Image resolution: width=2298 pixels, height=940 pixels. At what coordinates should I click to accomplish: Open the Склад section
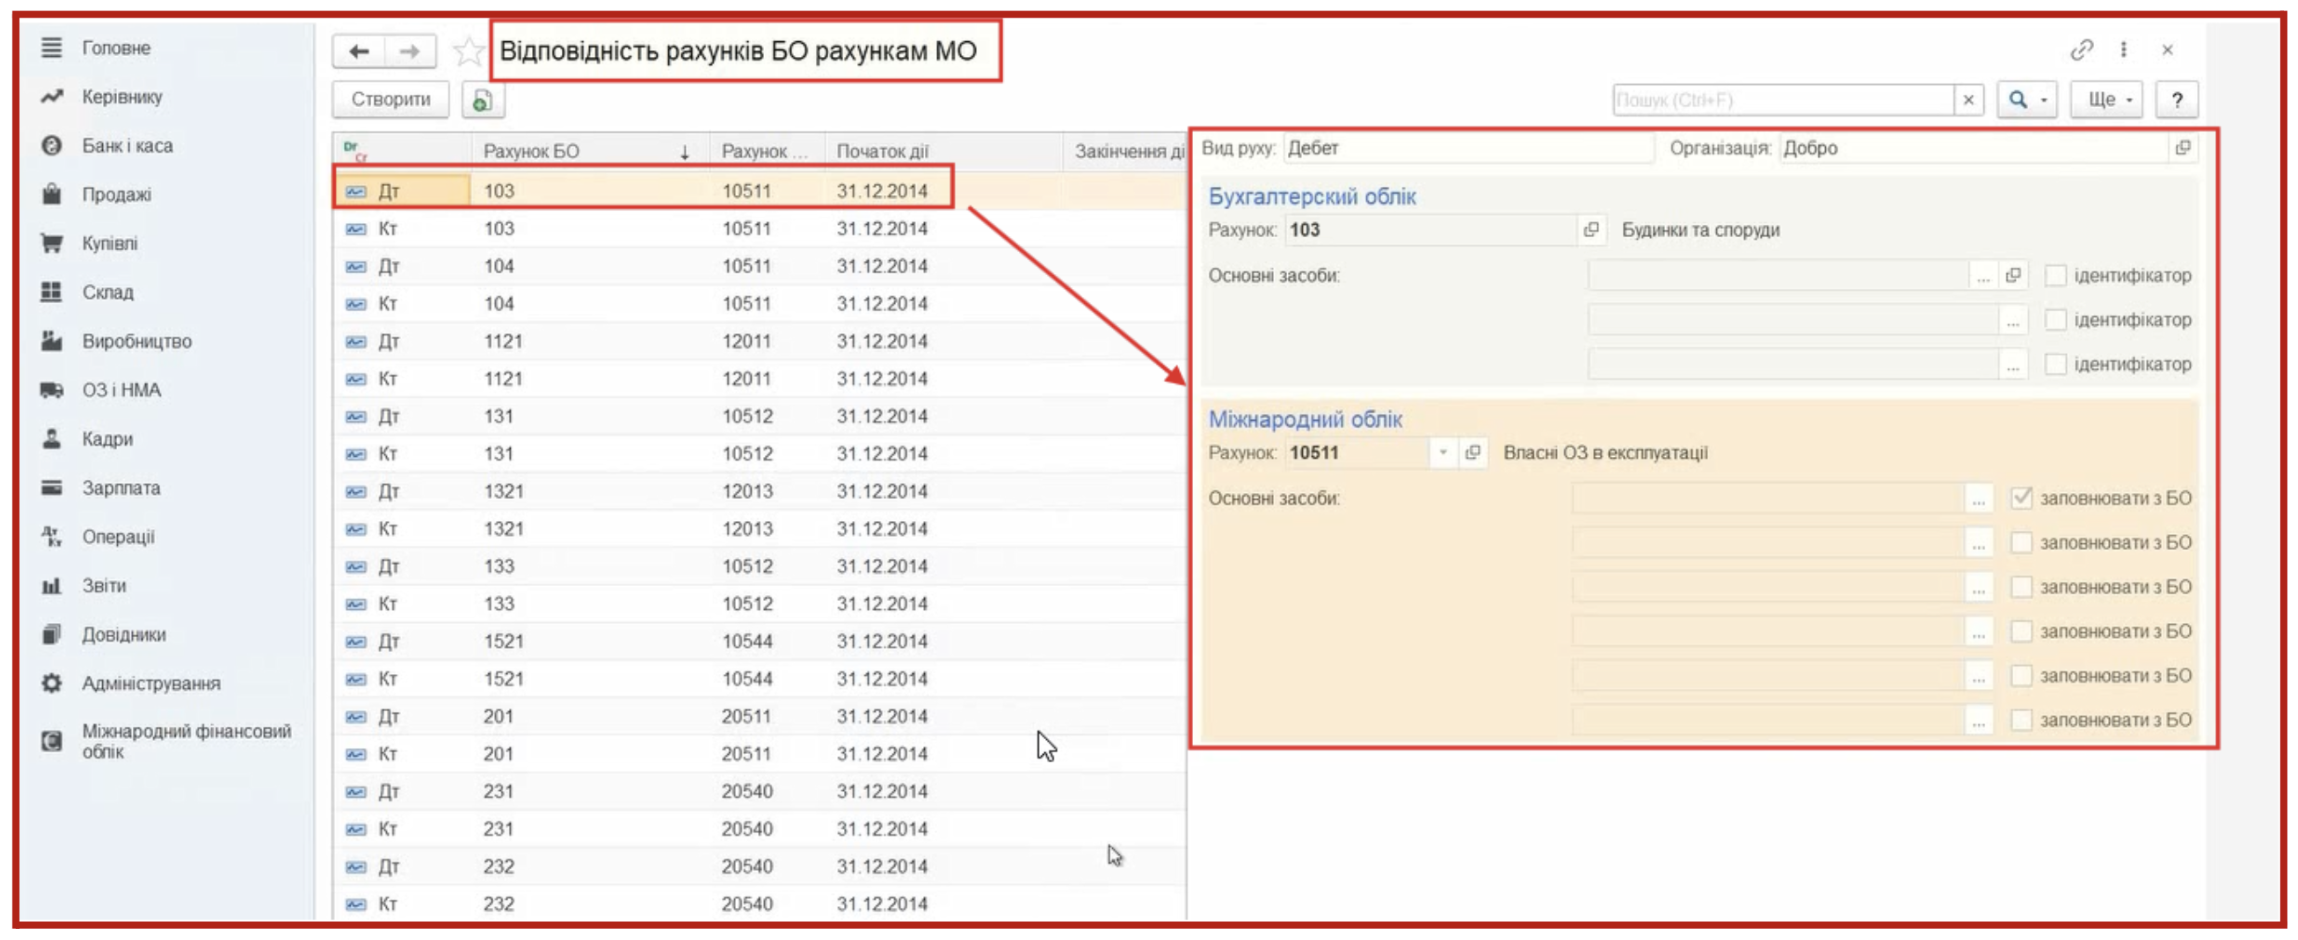pyautogui.click(x=107, y=292)
